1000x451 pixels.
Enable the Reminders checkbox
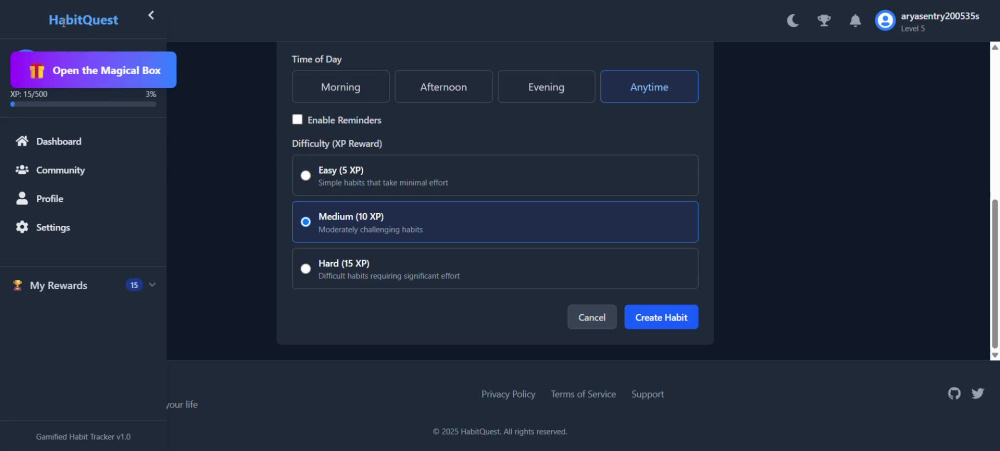point(297,119)
